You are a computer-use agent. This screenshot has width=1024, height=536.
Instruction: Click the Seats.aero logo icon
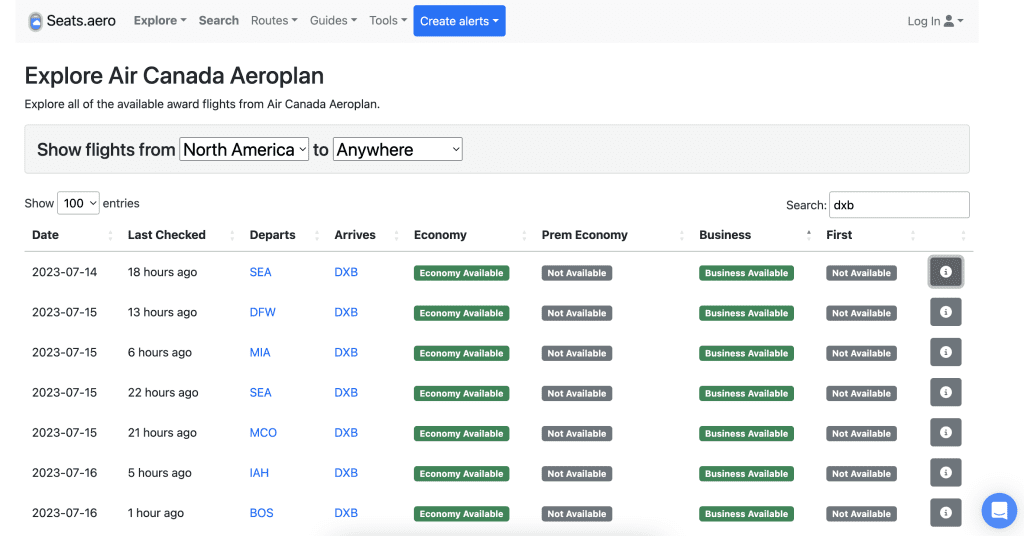pos(35,22)
